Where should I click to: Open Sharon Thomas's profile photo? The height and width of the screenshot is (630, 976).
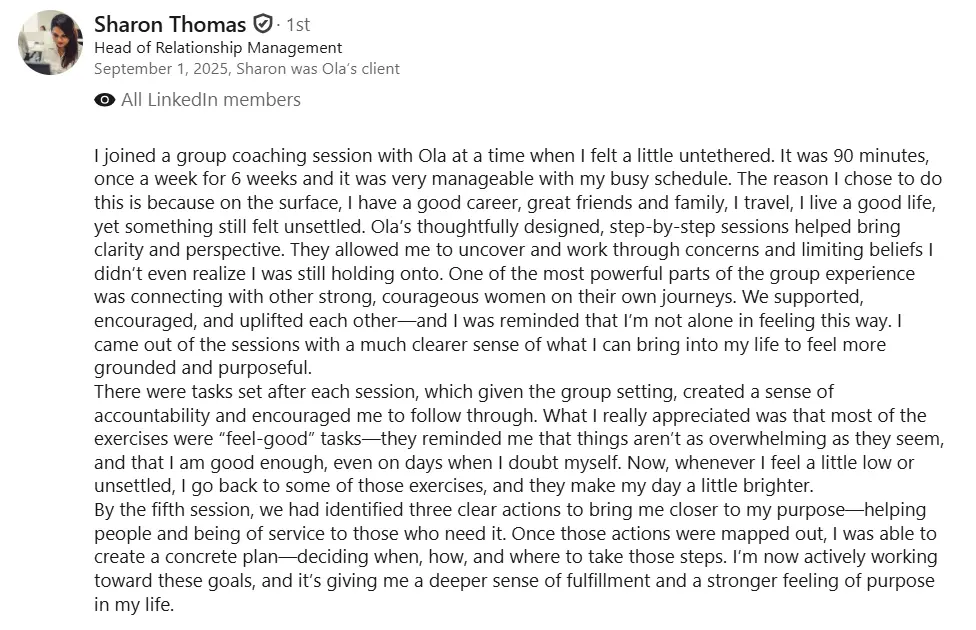[50, 42]
